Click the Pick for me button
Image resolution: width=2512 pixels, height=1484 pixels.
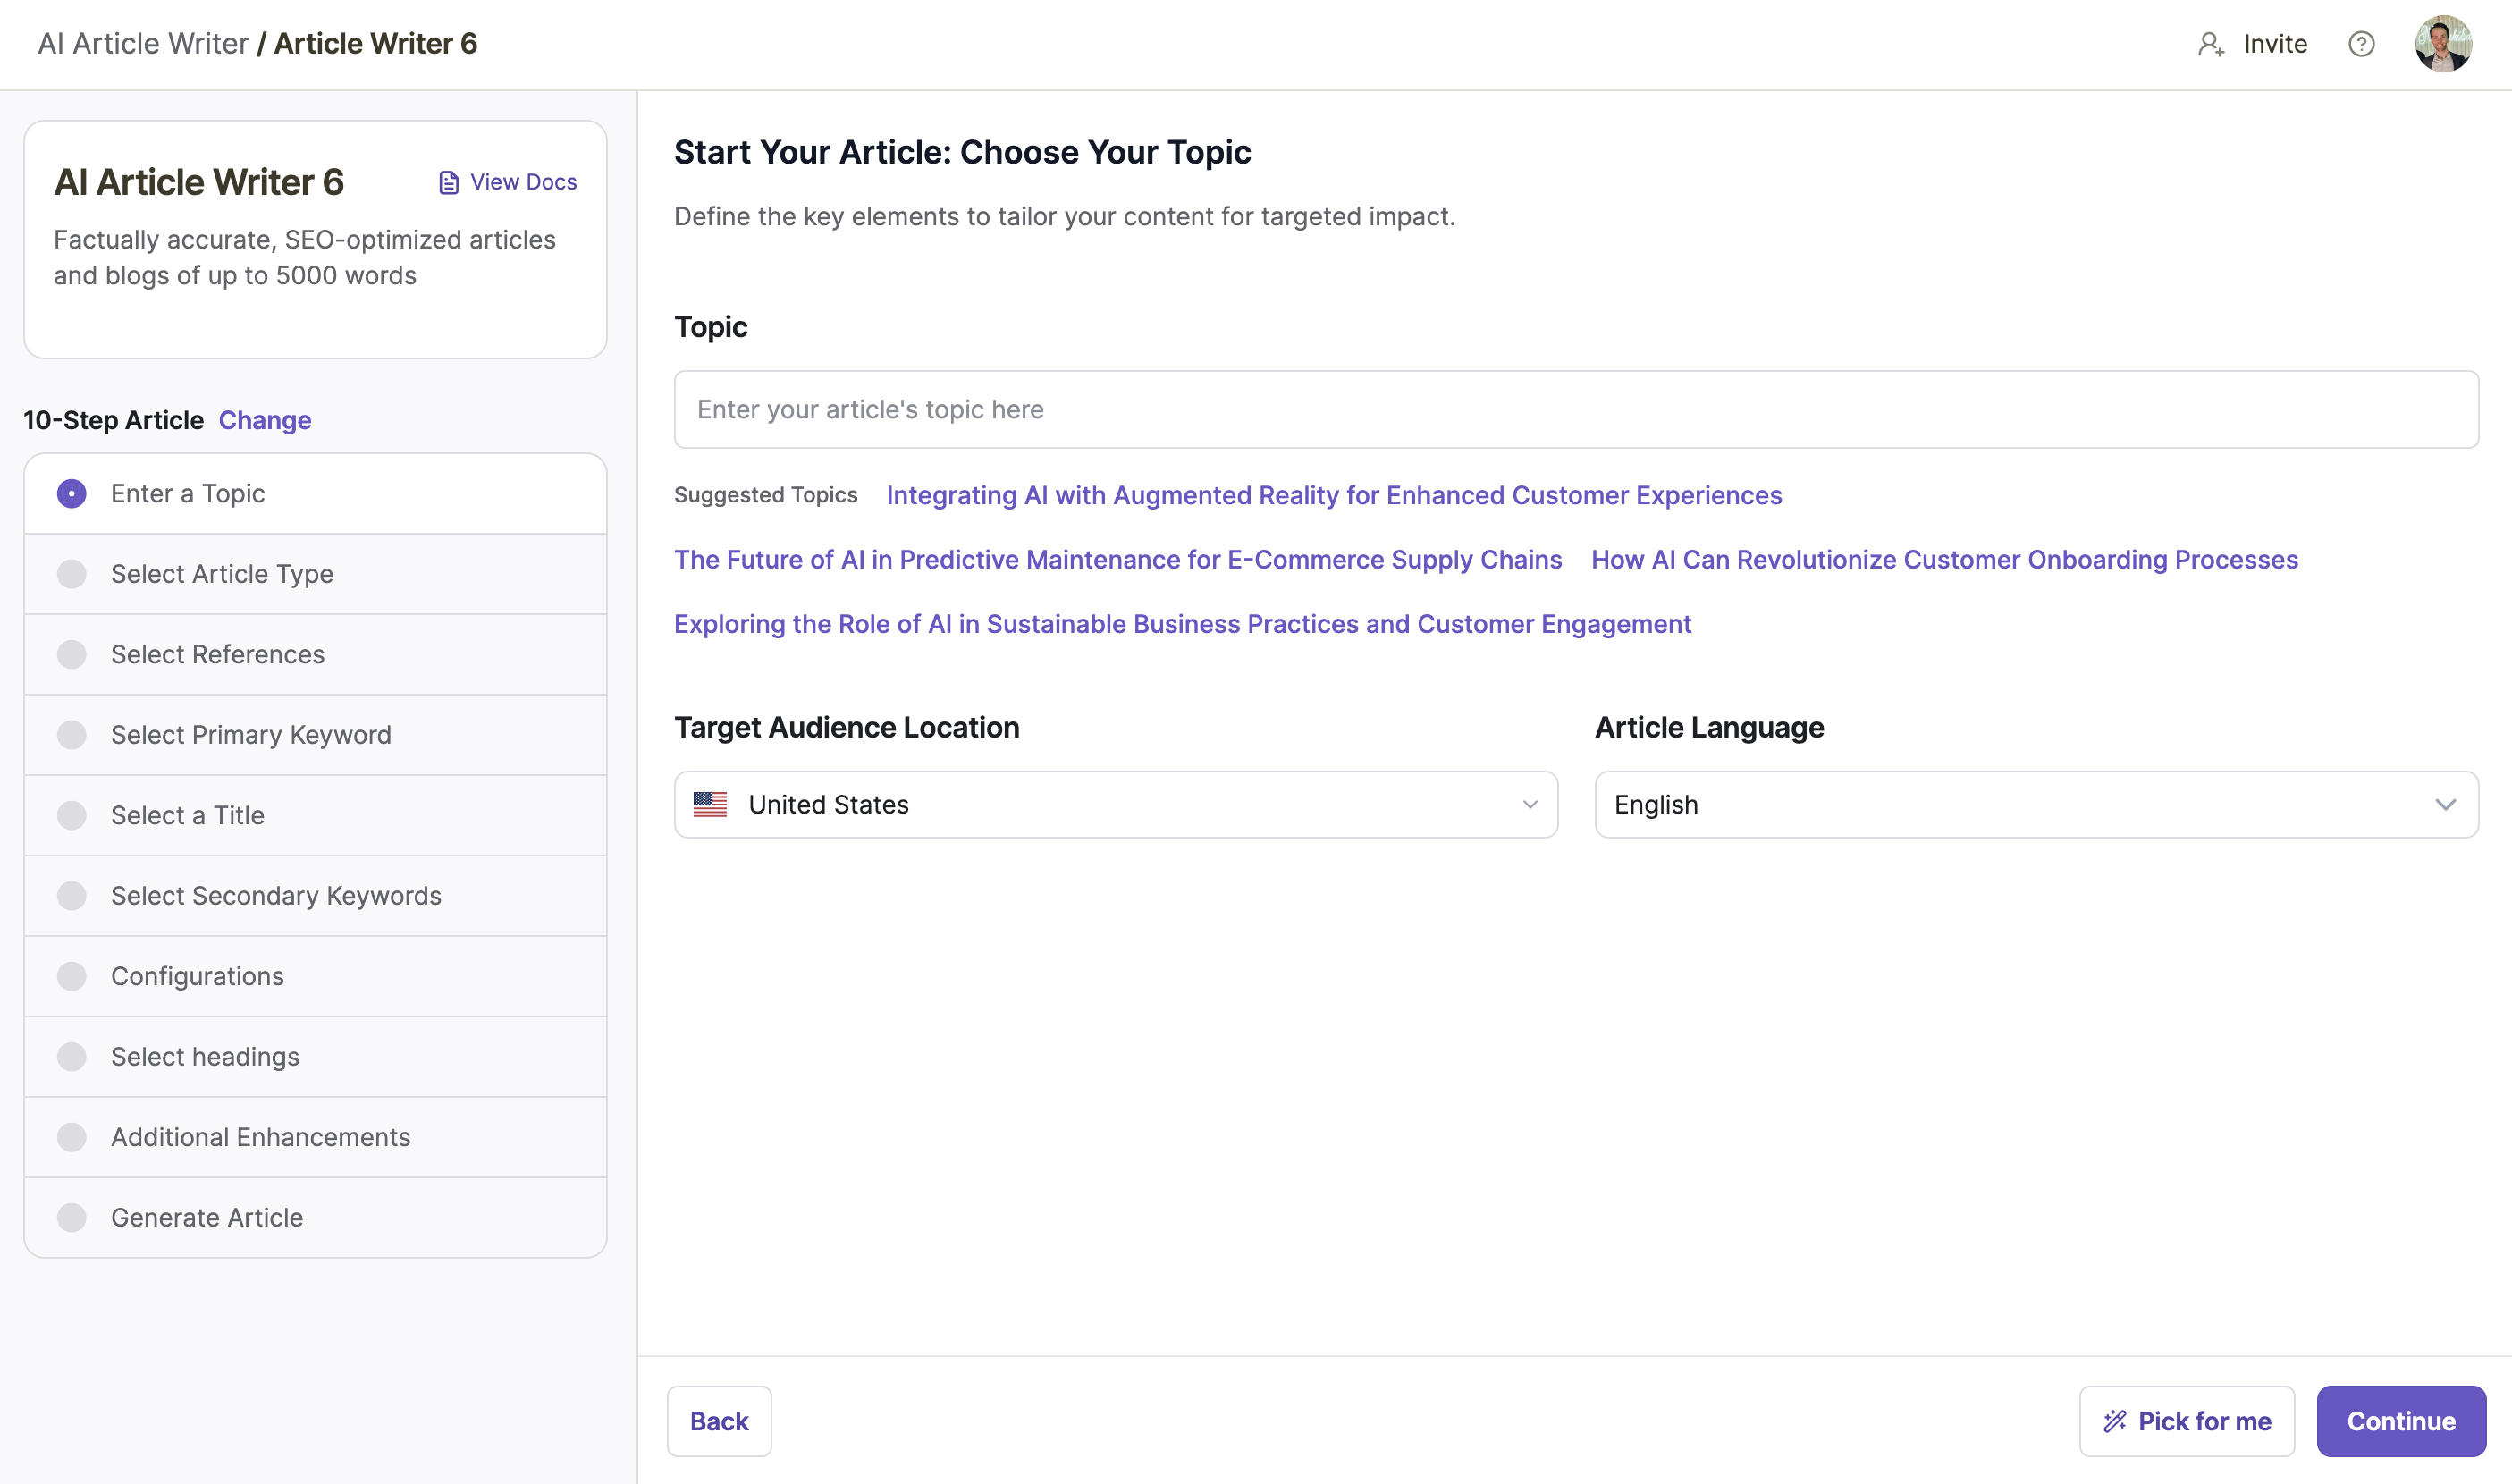(x=2187, y=1421)
